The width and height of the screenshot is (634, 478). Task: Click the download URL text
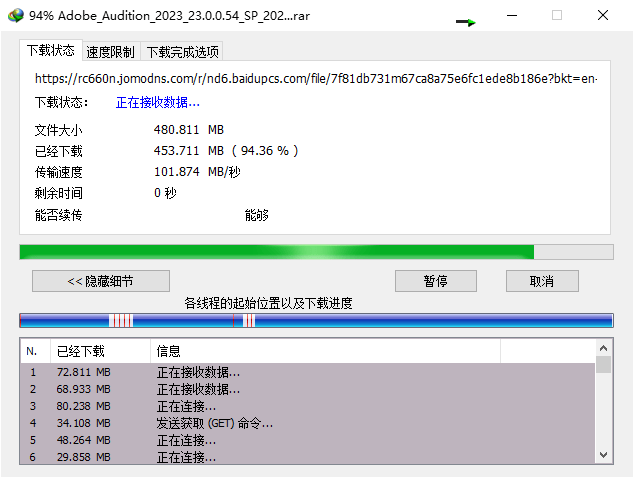316,78
